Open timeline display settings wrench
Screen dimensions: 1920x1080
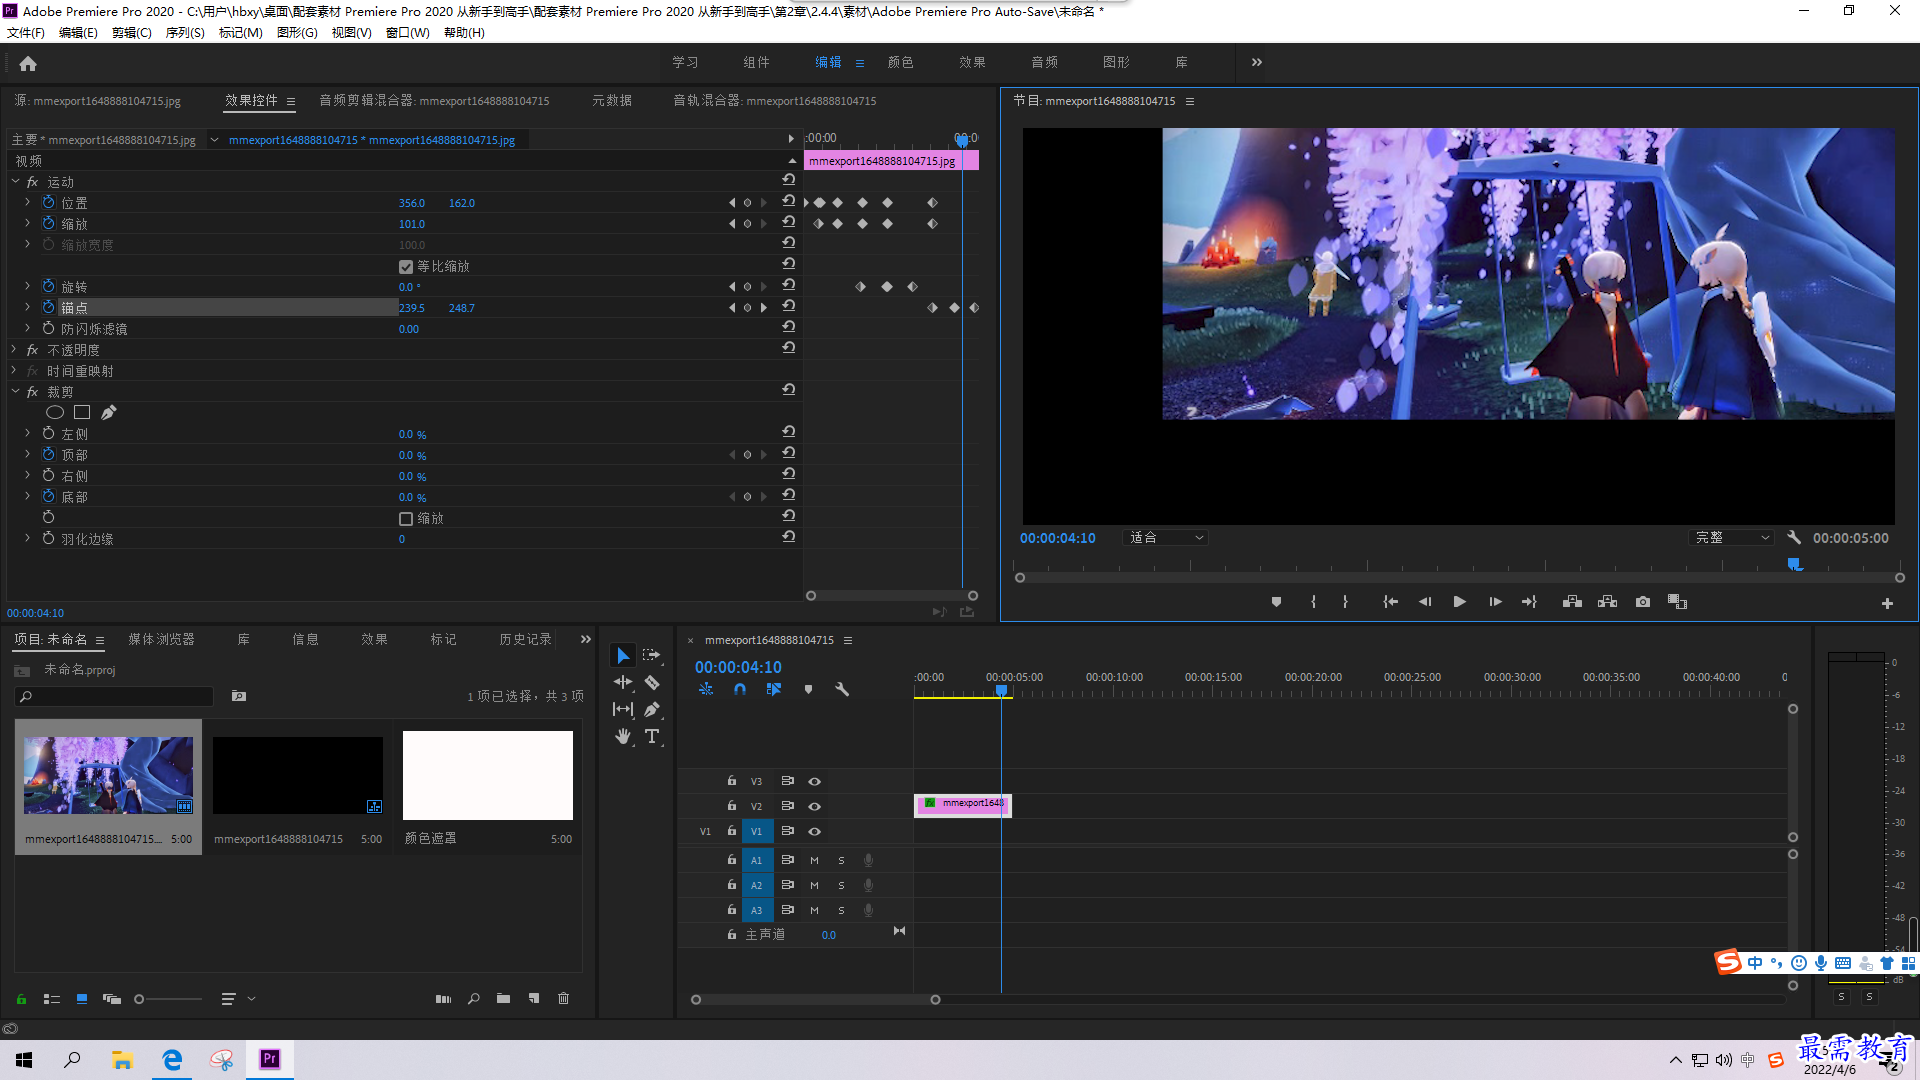click(842, 689)
